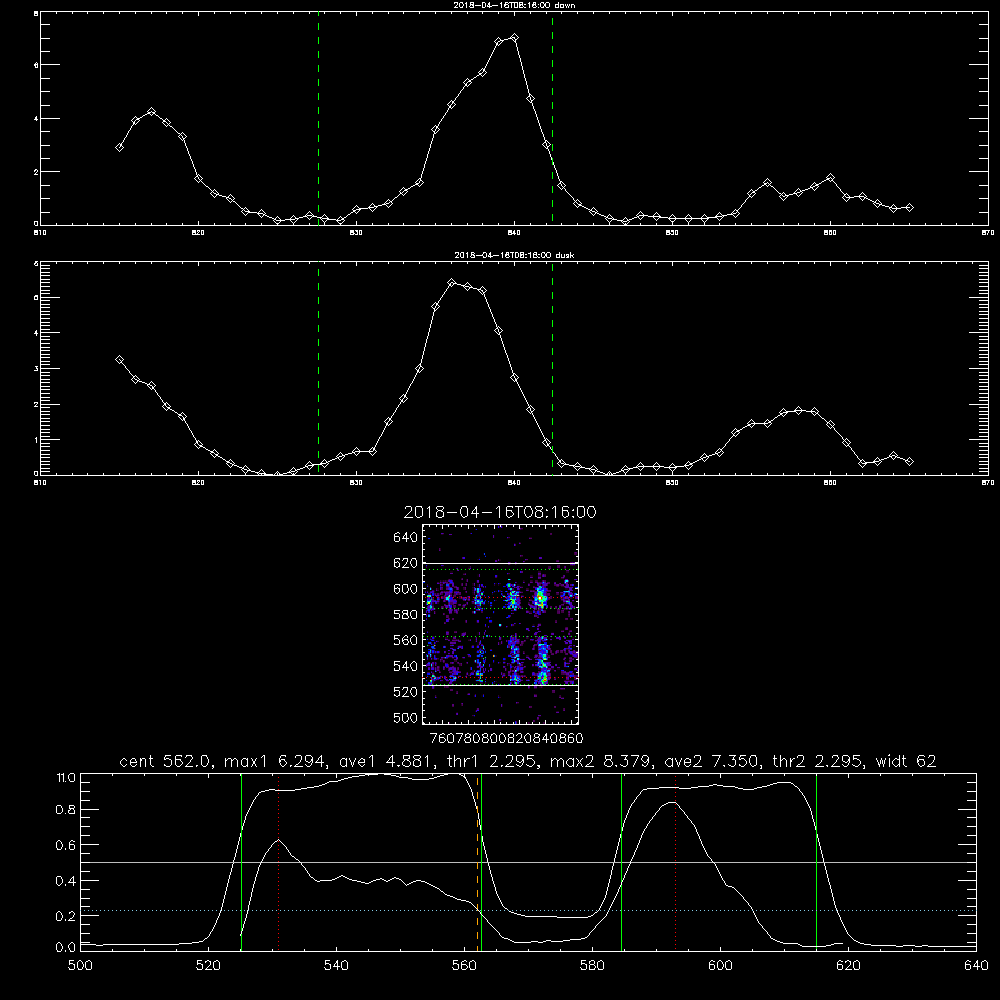Click the "ave2 7.350" value in stats line
Screen dimensions: 1000x1000
[x=712, y=761]
